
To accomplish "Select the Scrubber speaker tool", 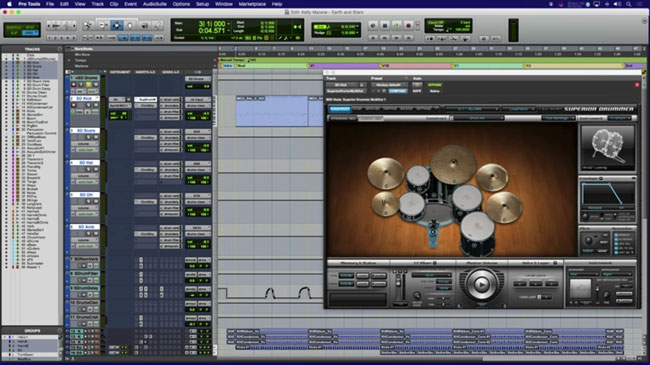I will pos(145,26).
